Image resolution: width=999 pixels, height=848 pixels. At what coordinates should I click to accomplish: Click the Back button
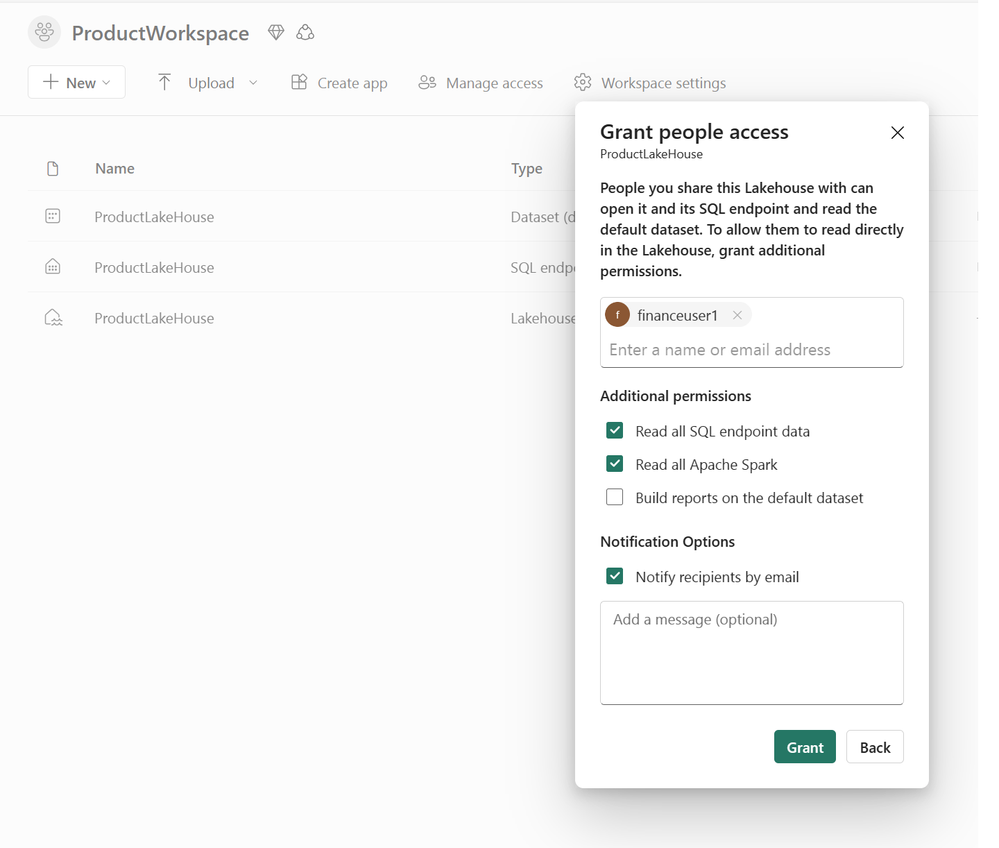(x=875, y=747)
